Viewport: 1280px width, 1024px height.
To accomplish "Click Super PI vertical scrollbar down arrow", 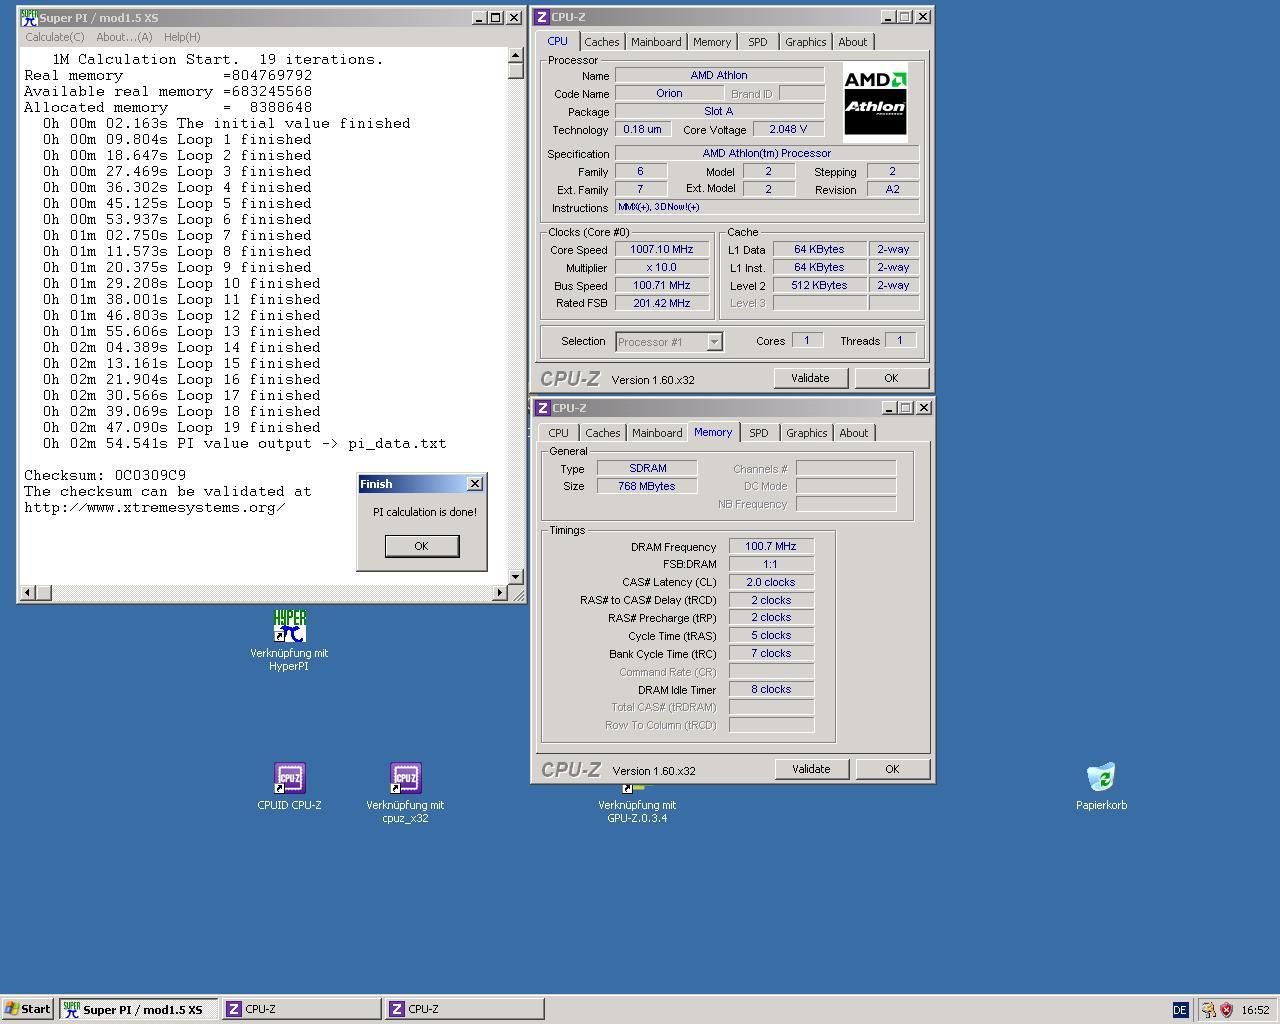I will click(516, 576).
